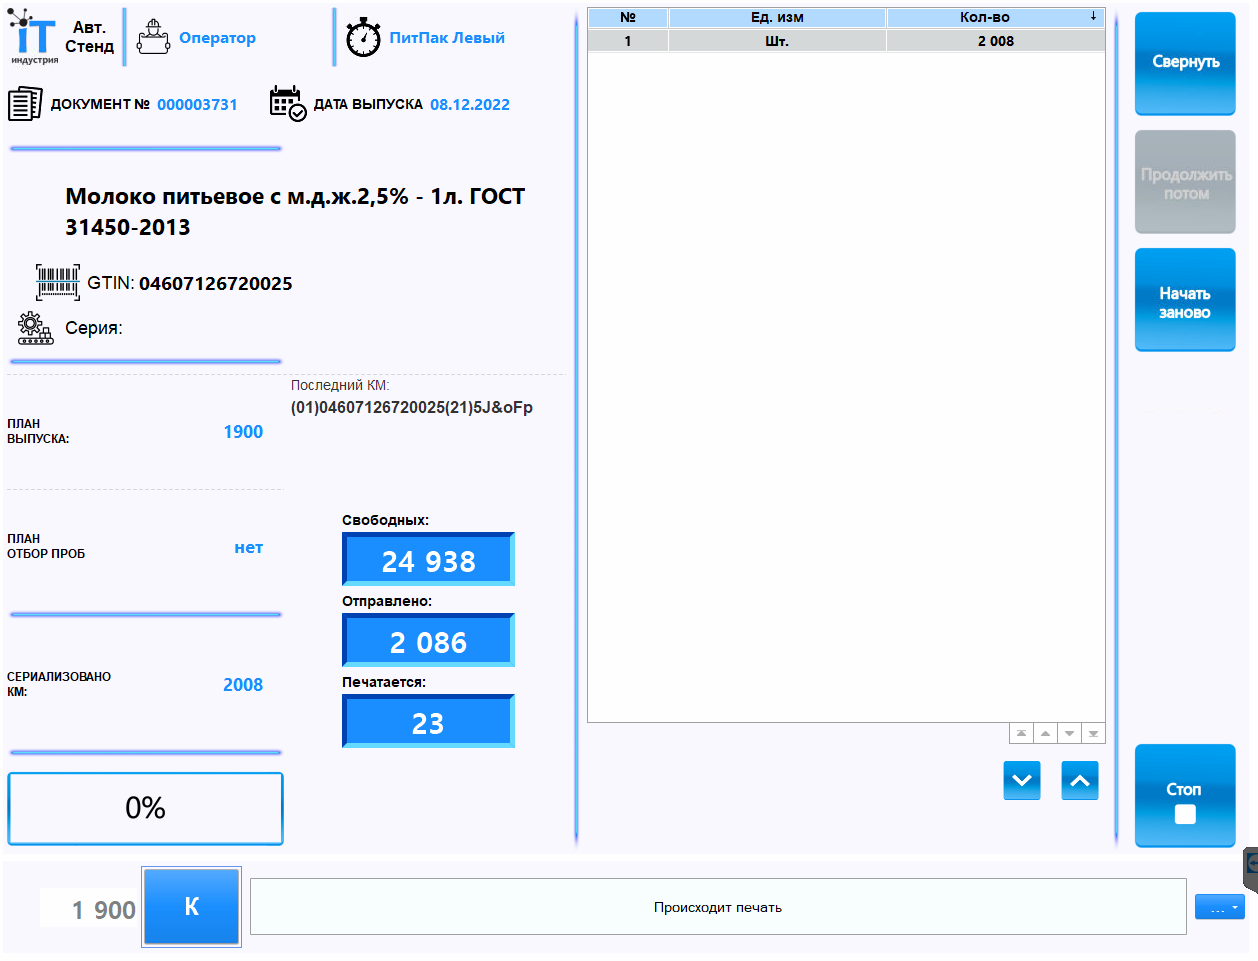
Task: Click the Свернуть button
Action: tap(1185, 63)
